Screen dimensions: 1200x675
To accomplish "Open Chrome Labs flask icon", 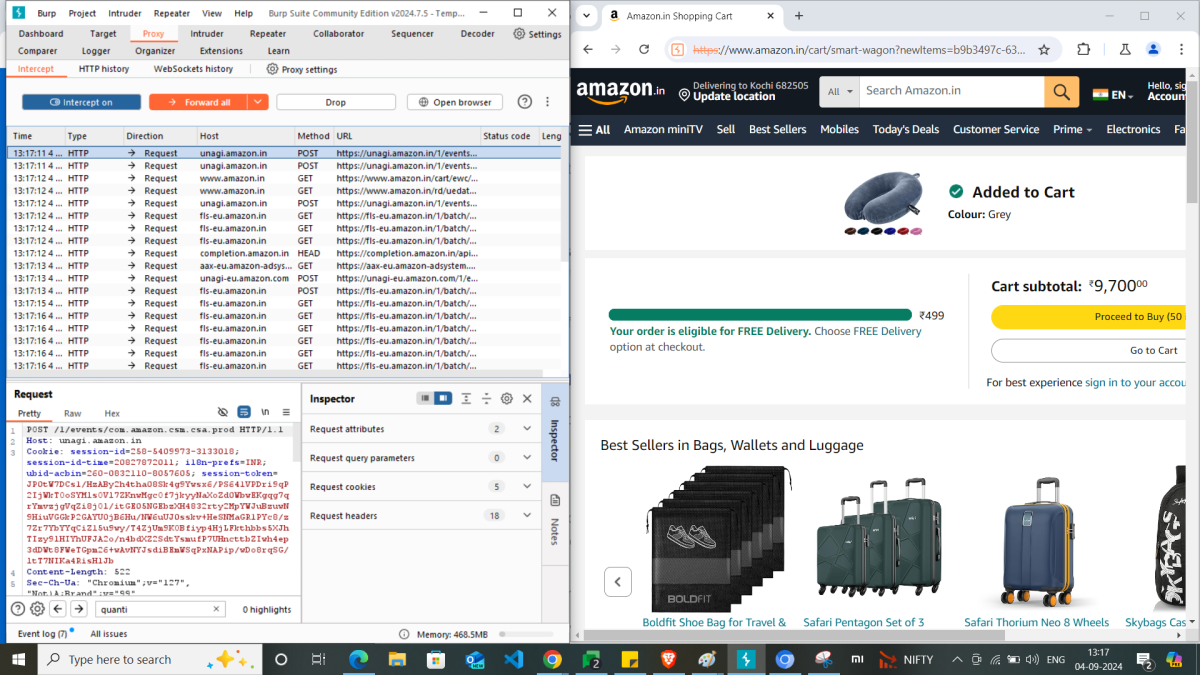I will (x=1125, y=49).
